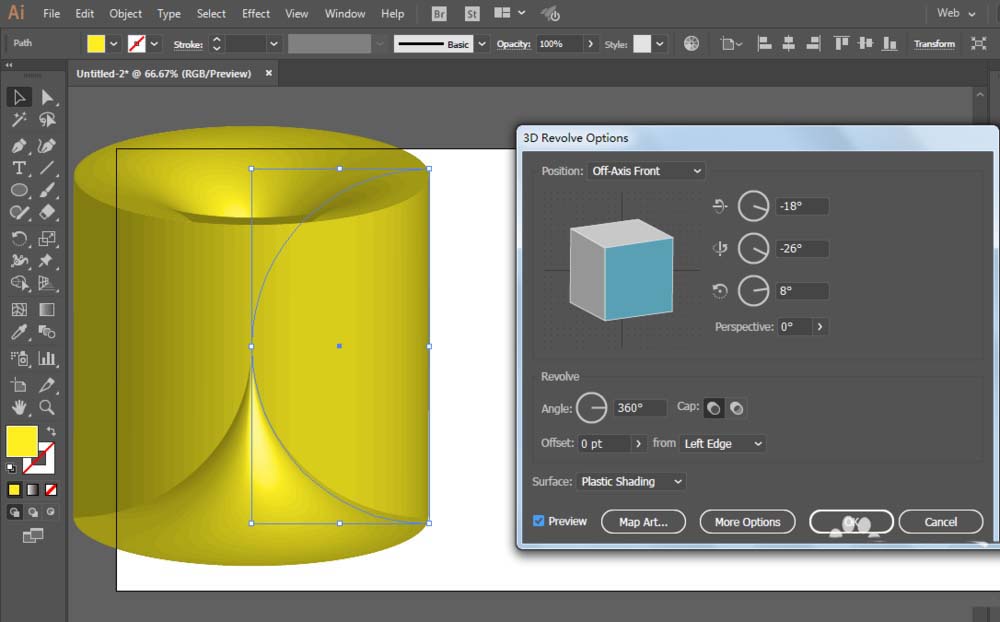The width and height of the screenshot is (1000, 622).
Task: Select the Scale tool
Action: (x=47, y=239)
